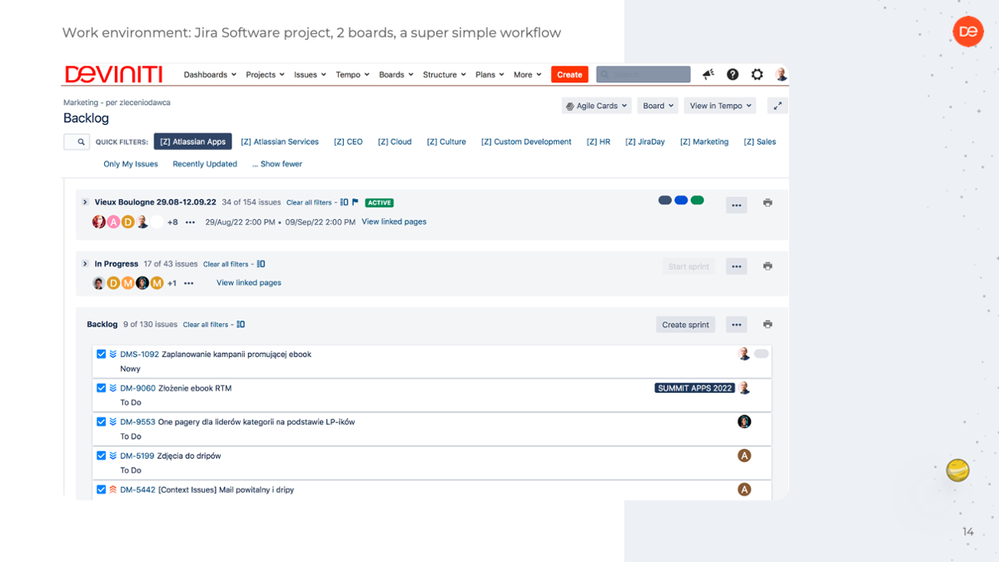Screen dimensions: 999x562
Task: Click the priority icon on DM-5442
Action: coord(113,489)
